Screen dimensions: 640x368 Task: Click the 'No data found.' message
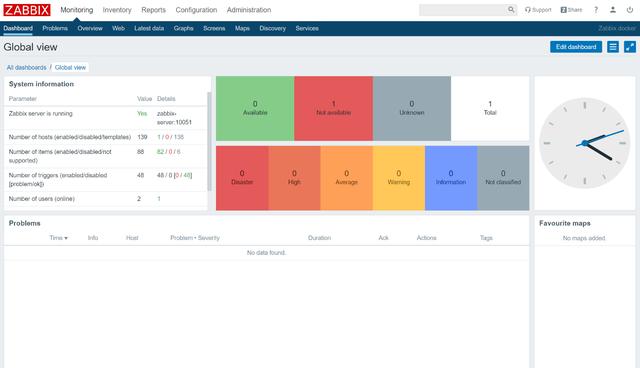click(x=266, y=253)
